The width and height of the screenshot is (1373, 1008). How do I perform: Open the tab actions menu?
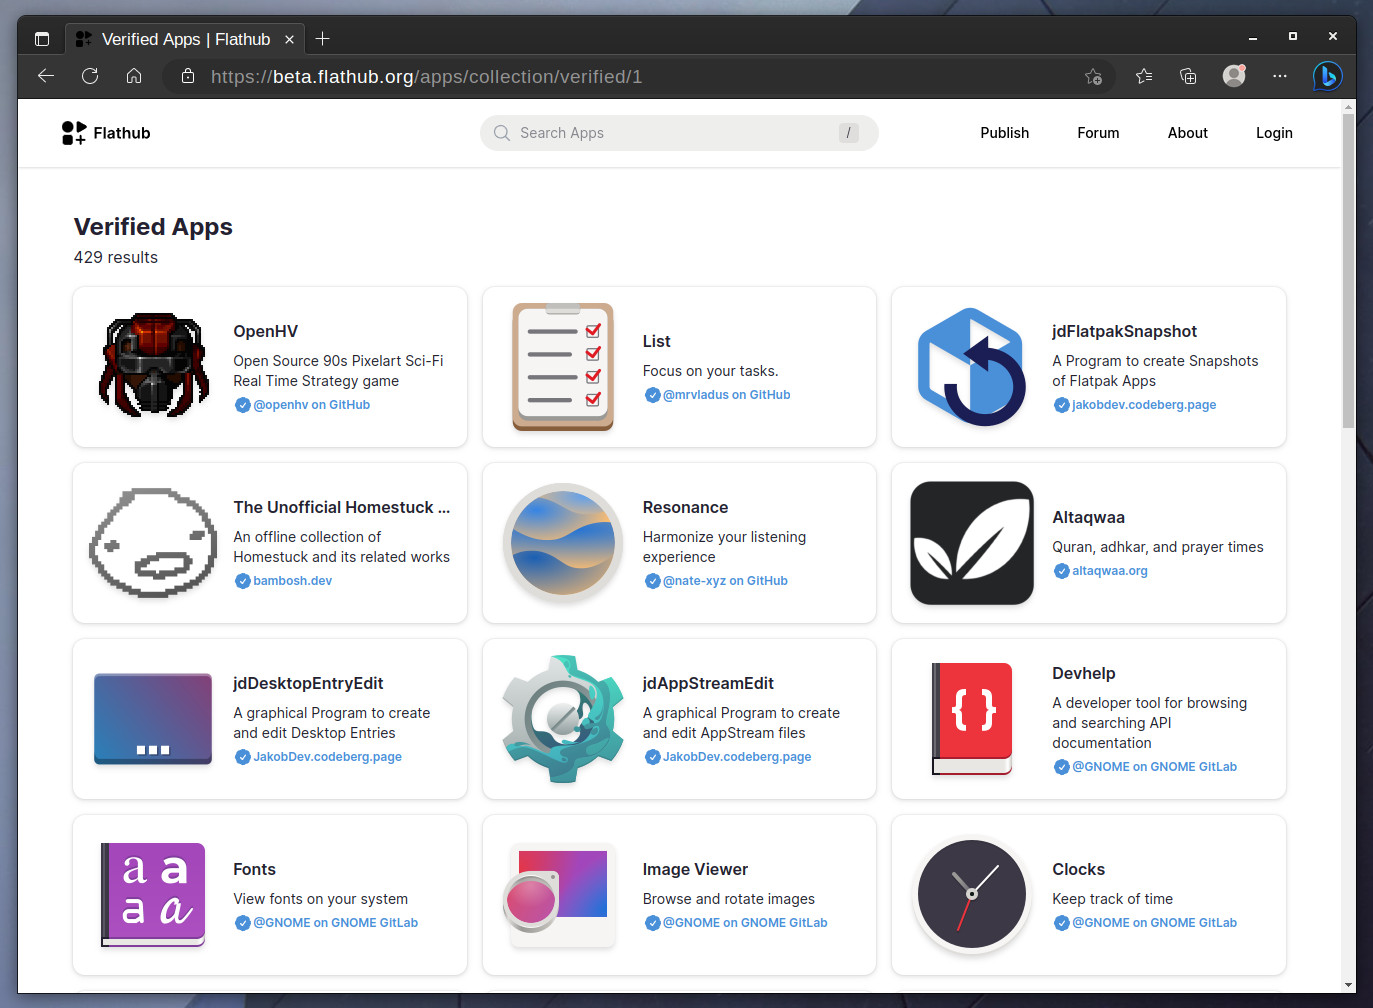[x=42, y=39]
